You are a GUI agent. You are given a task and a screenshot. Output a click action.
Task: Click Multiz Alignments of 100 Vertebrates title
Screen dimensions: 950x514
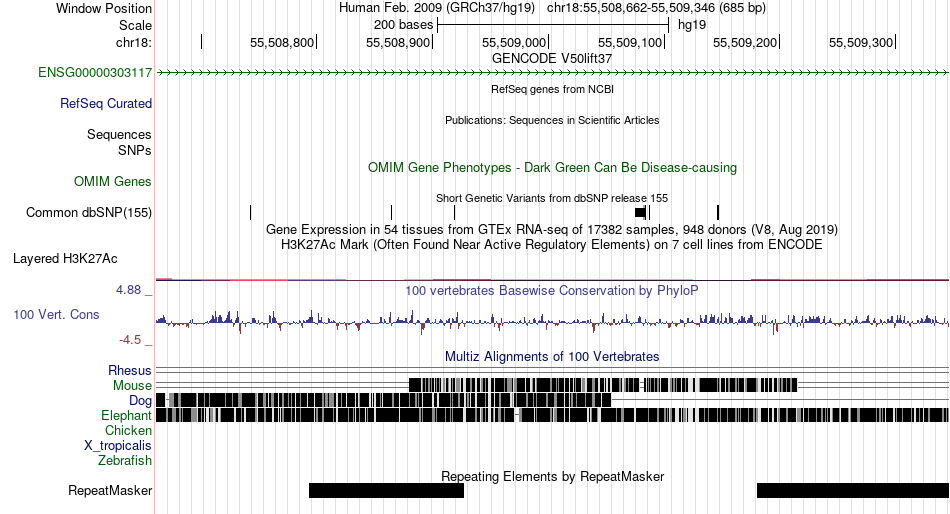552,356
